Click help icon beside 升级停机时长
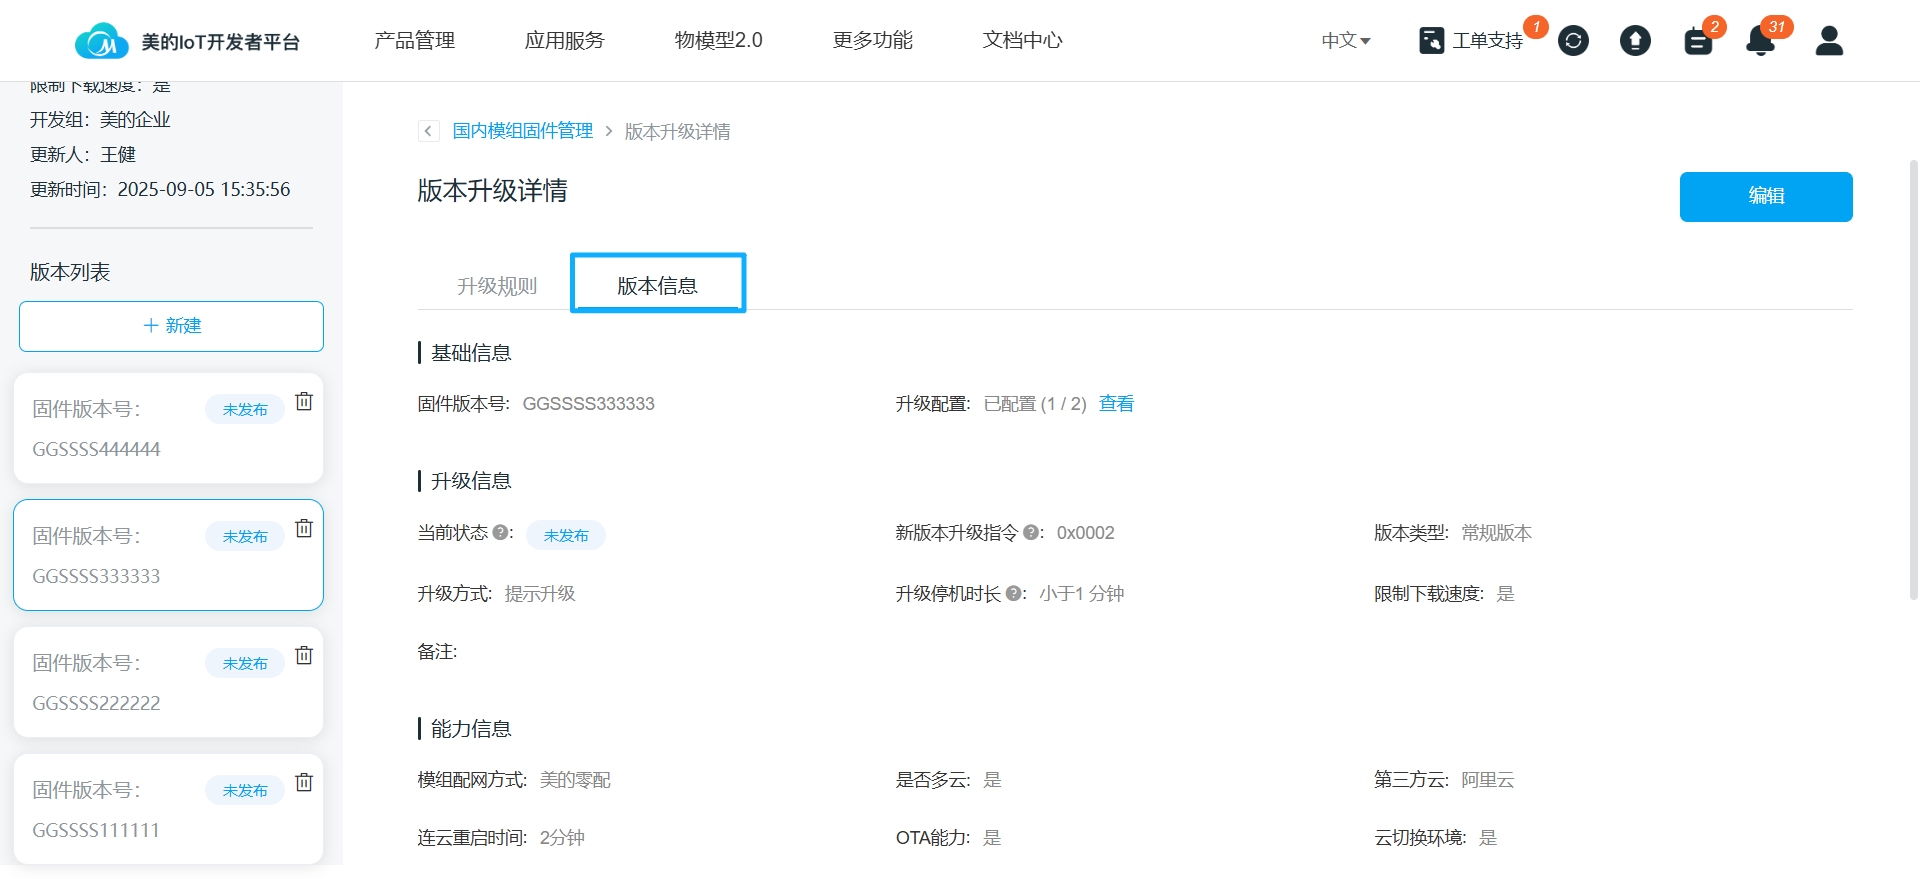 tap(1013, 594)
